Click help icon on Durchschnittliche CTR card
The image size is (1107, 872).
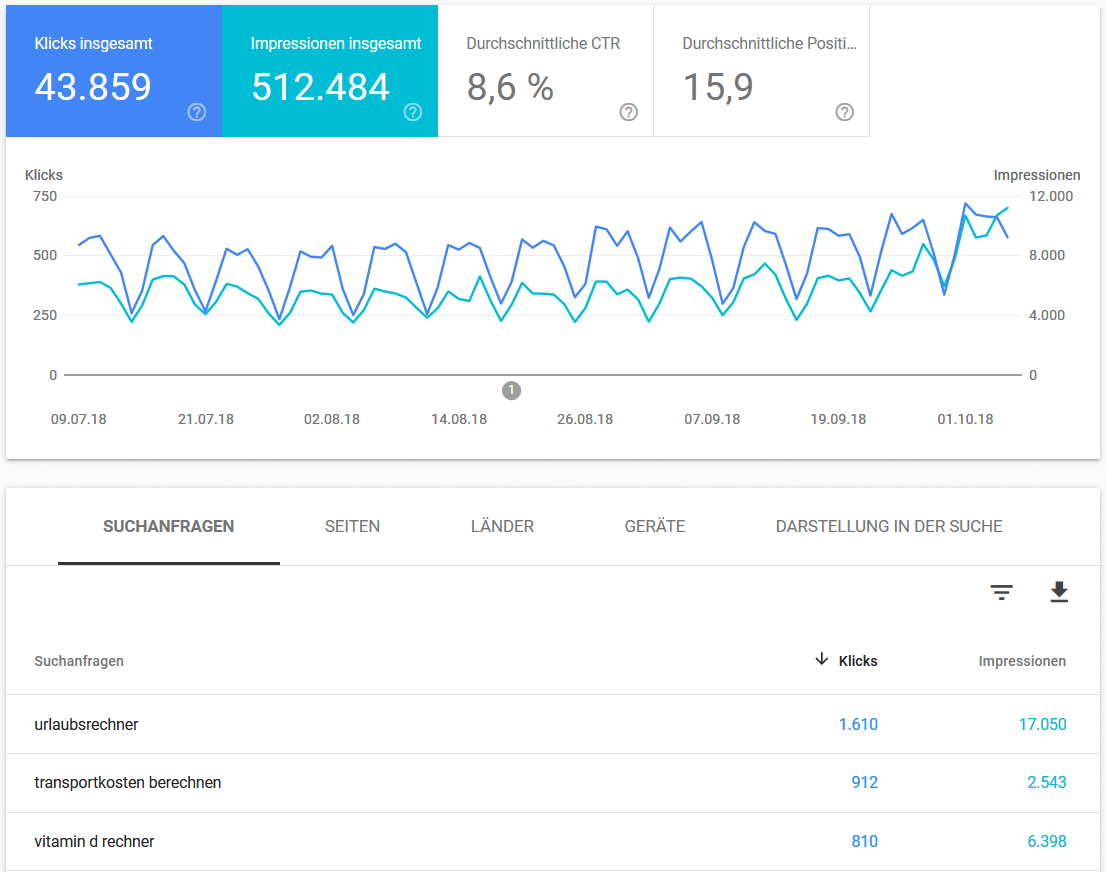pyautogui.click(x=629, y=112)
